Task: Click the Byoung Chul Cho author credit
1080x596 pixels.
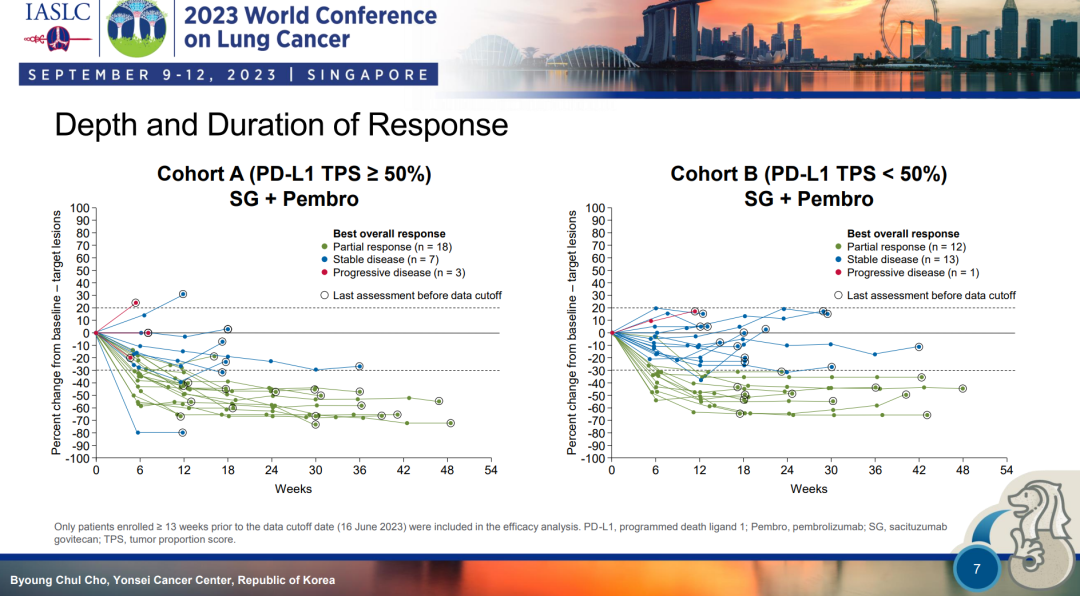Action: tap(172, 581)
